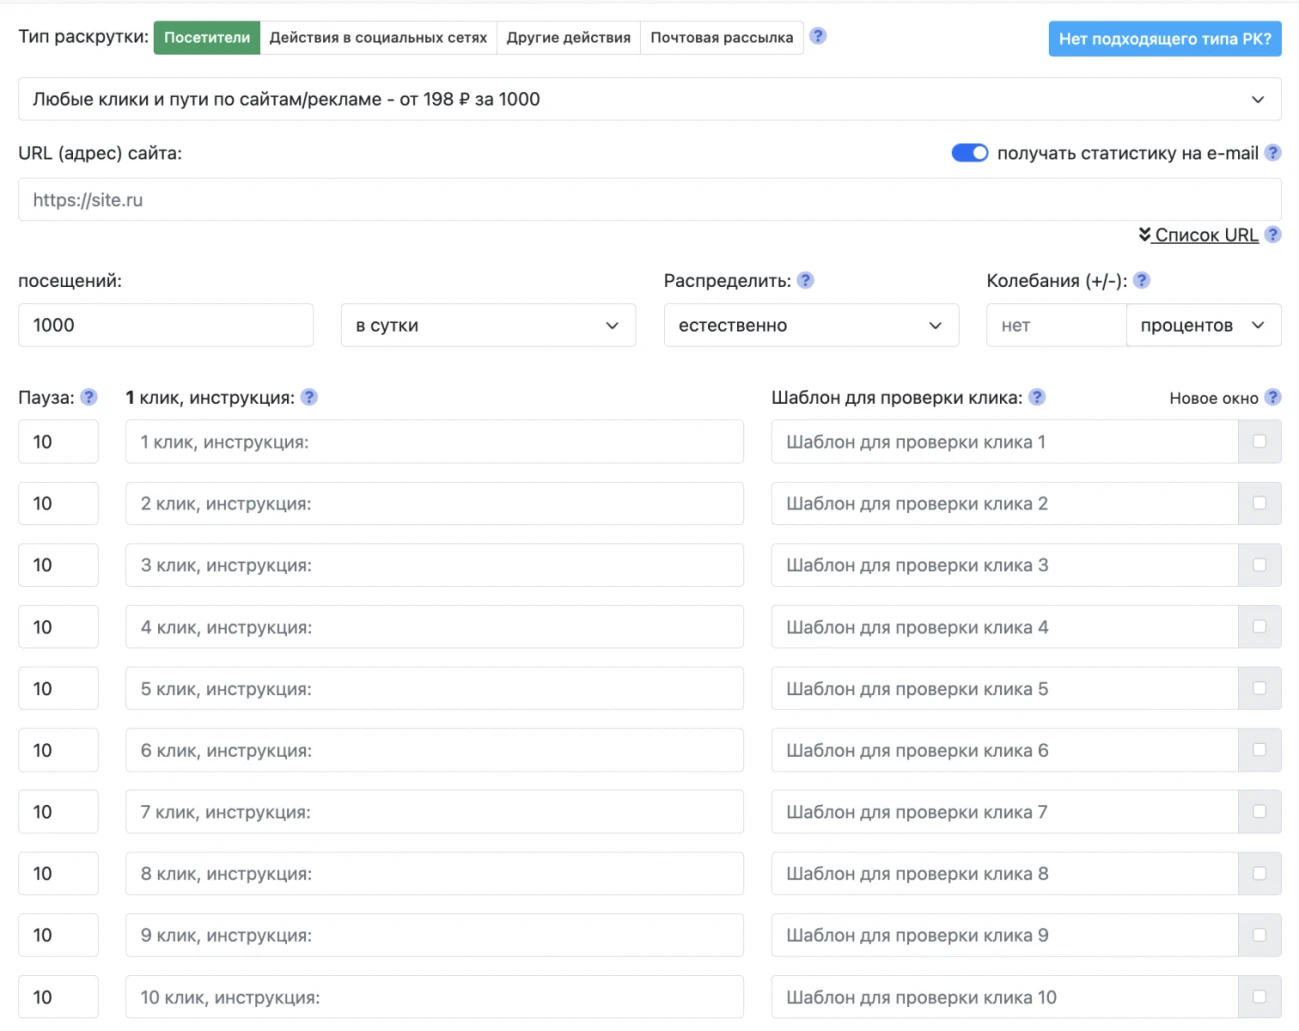Click help icon next to 1 клик, инструкция label
This screenshot has width=1299, height=1031.
pyautogui.click(x=309, y=397)
